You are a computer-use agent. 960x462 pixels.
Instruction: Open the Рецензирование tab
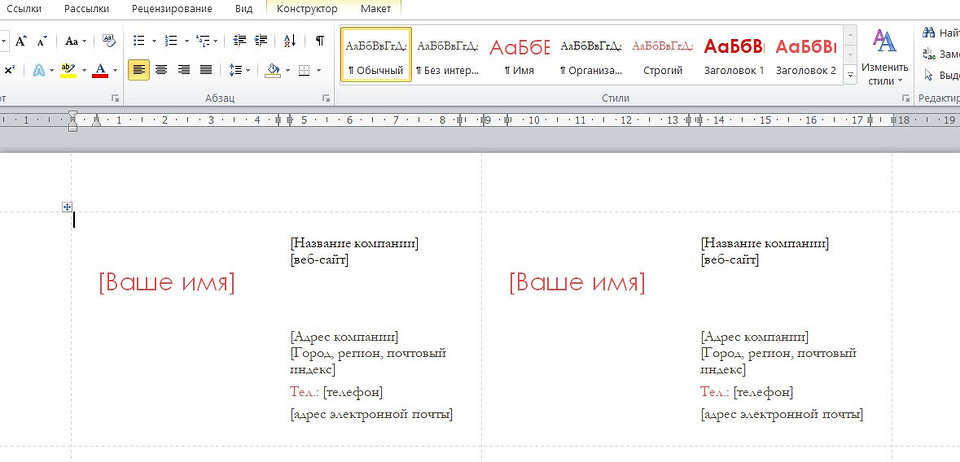[x=172, y=9]
